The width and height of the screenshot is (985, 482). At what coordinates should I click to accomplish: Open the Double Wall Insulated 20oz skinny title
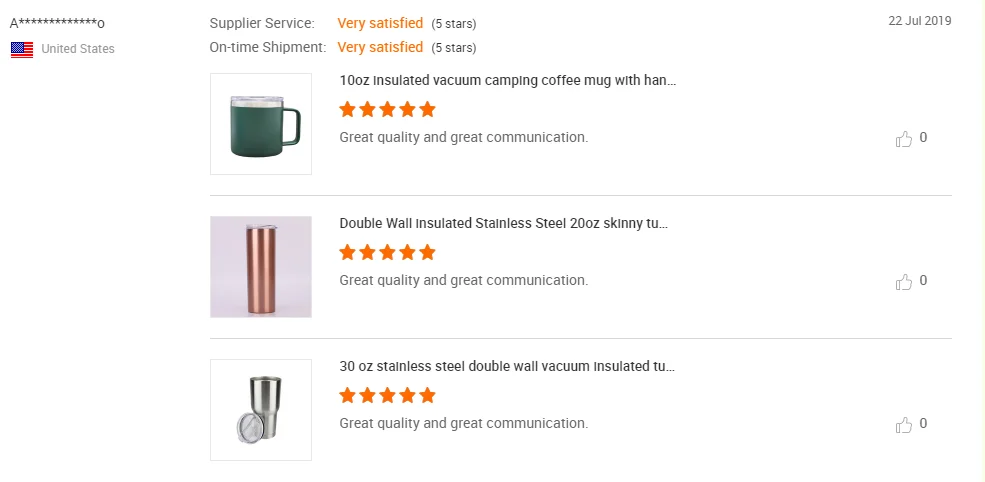point(503,223)
